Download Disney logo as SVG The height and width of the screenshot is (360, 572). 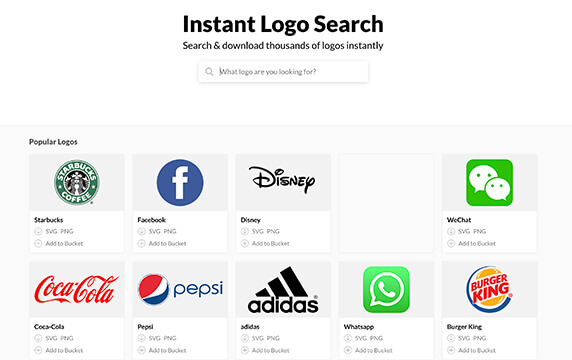click(258, 231)
